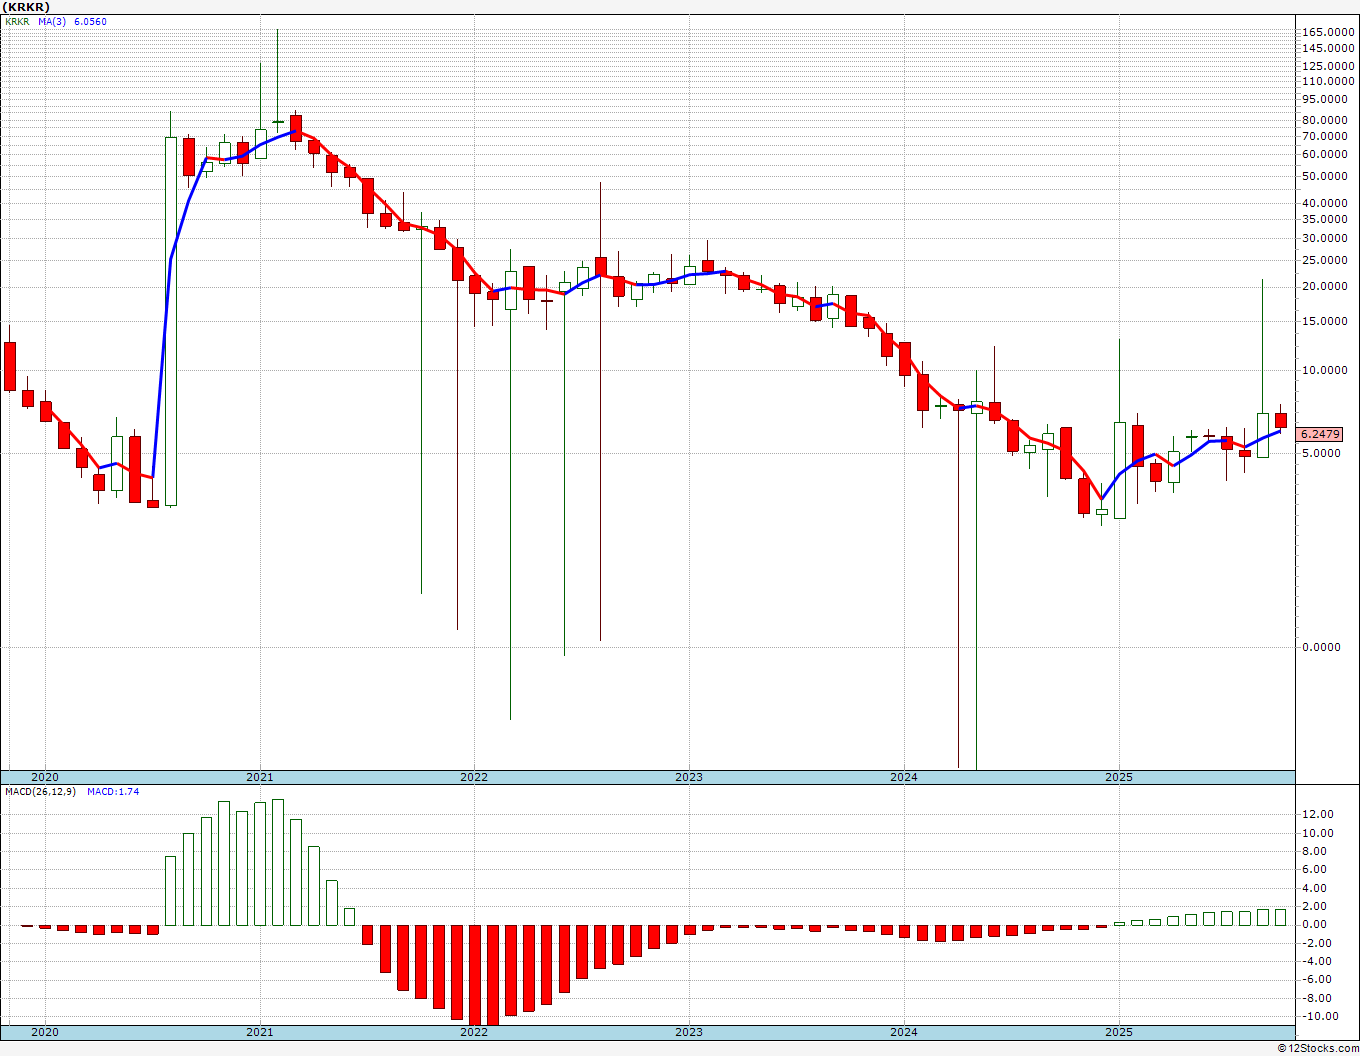Select the MACD:1.74 reading
This screenshot has width=1360, height=1056.
(x=113, y=792)
